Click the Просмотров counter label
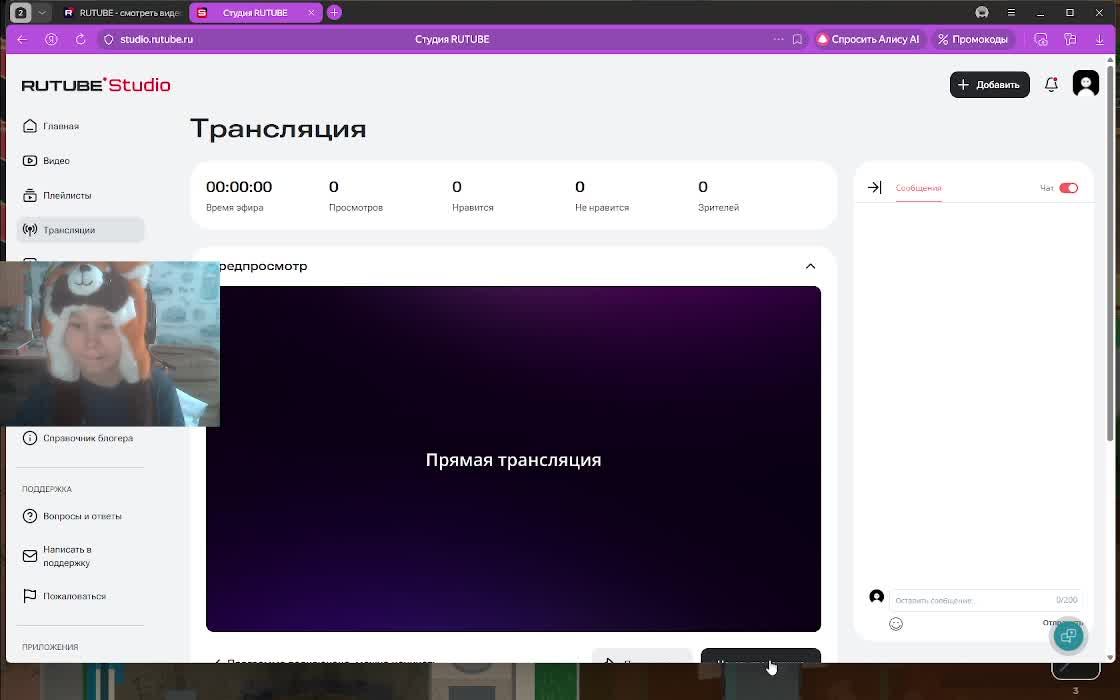Image resolution: width=1120 pixels, height=700 pixels. pos(356,208)
